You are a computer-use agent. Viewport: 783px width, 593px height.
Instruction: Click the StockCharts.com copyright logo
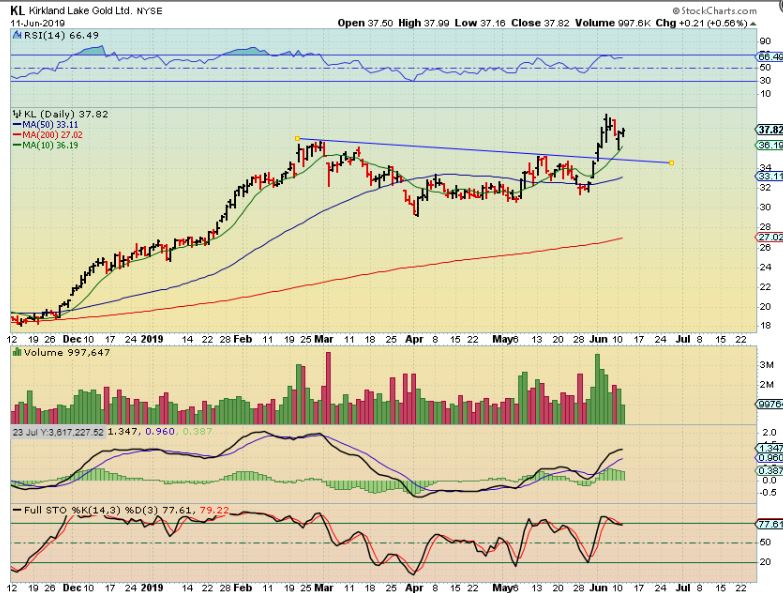tap(714, 10)
